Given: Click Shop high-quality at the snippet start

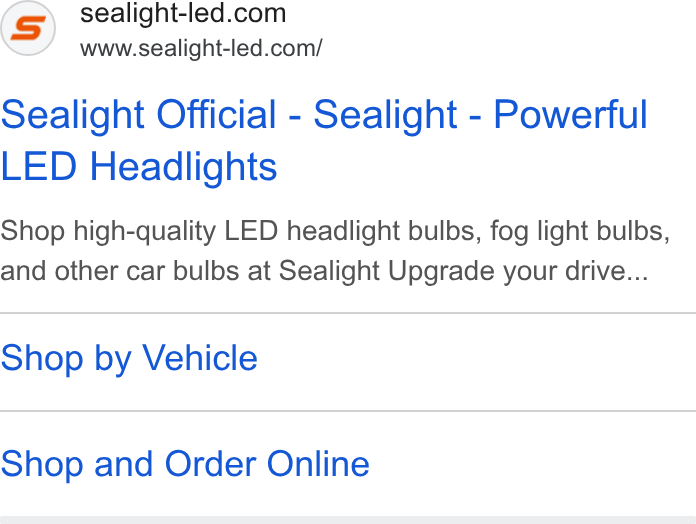Looking at the screenshot, I should [x=108, y=231].
